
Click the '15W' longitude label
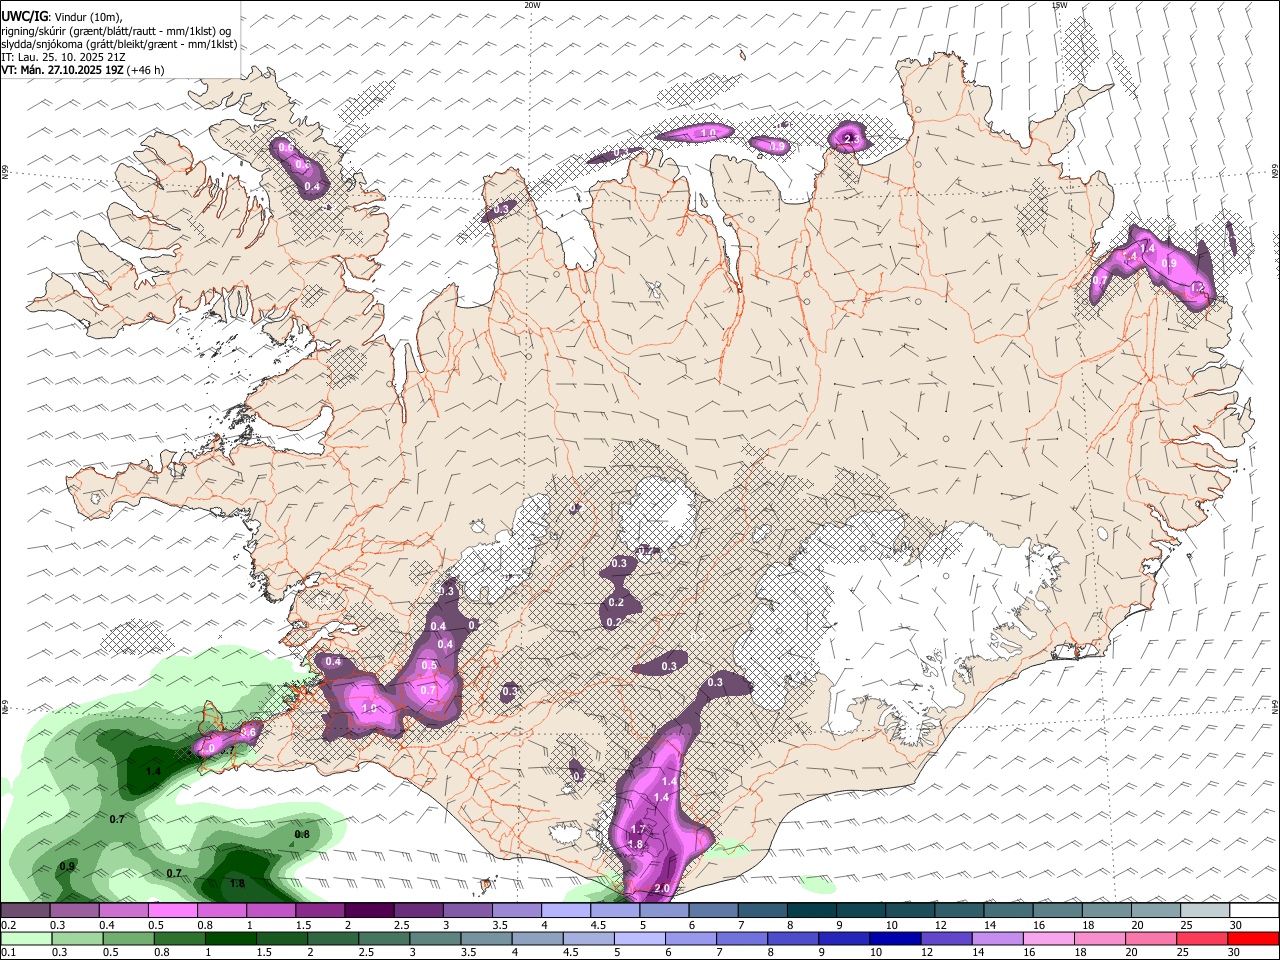(1058, 5)
